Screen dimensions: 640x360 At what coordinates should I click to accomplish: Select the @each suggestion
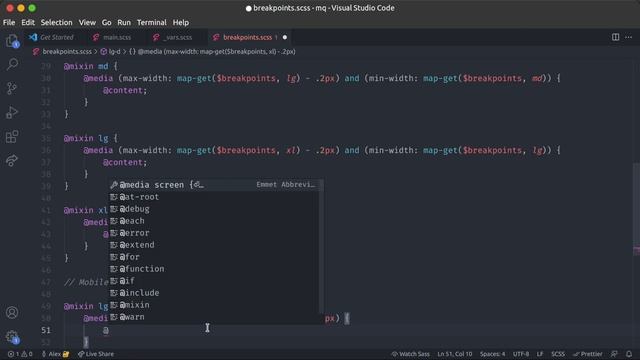[215, 221]
